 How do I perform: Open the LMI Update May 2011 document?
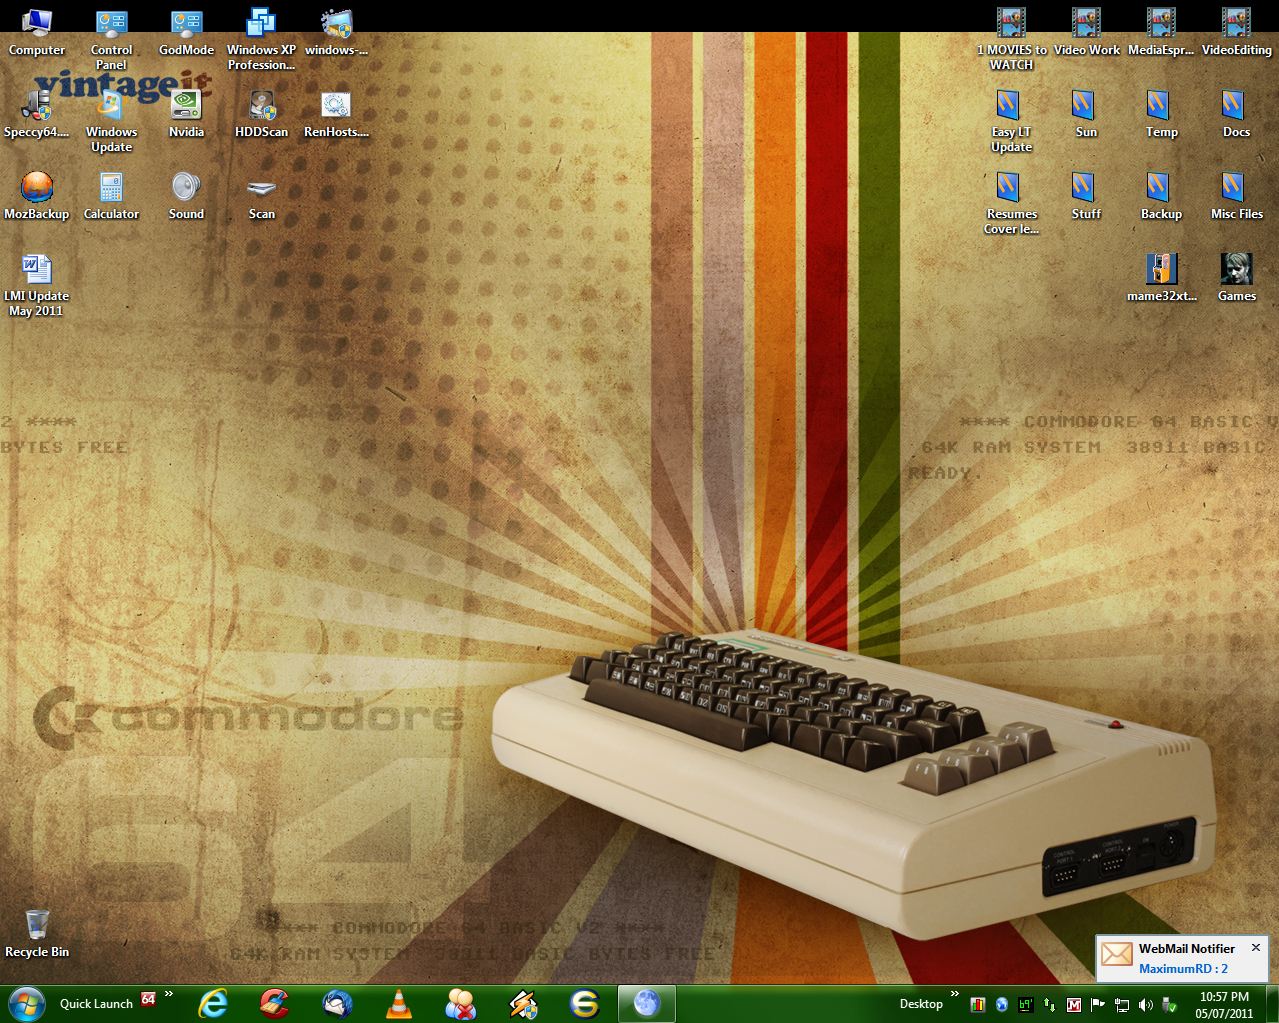[36, 286]
